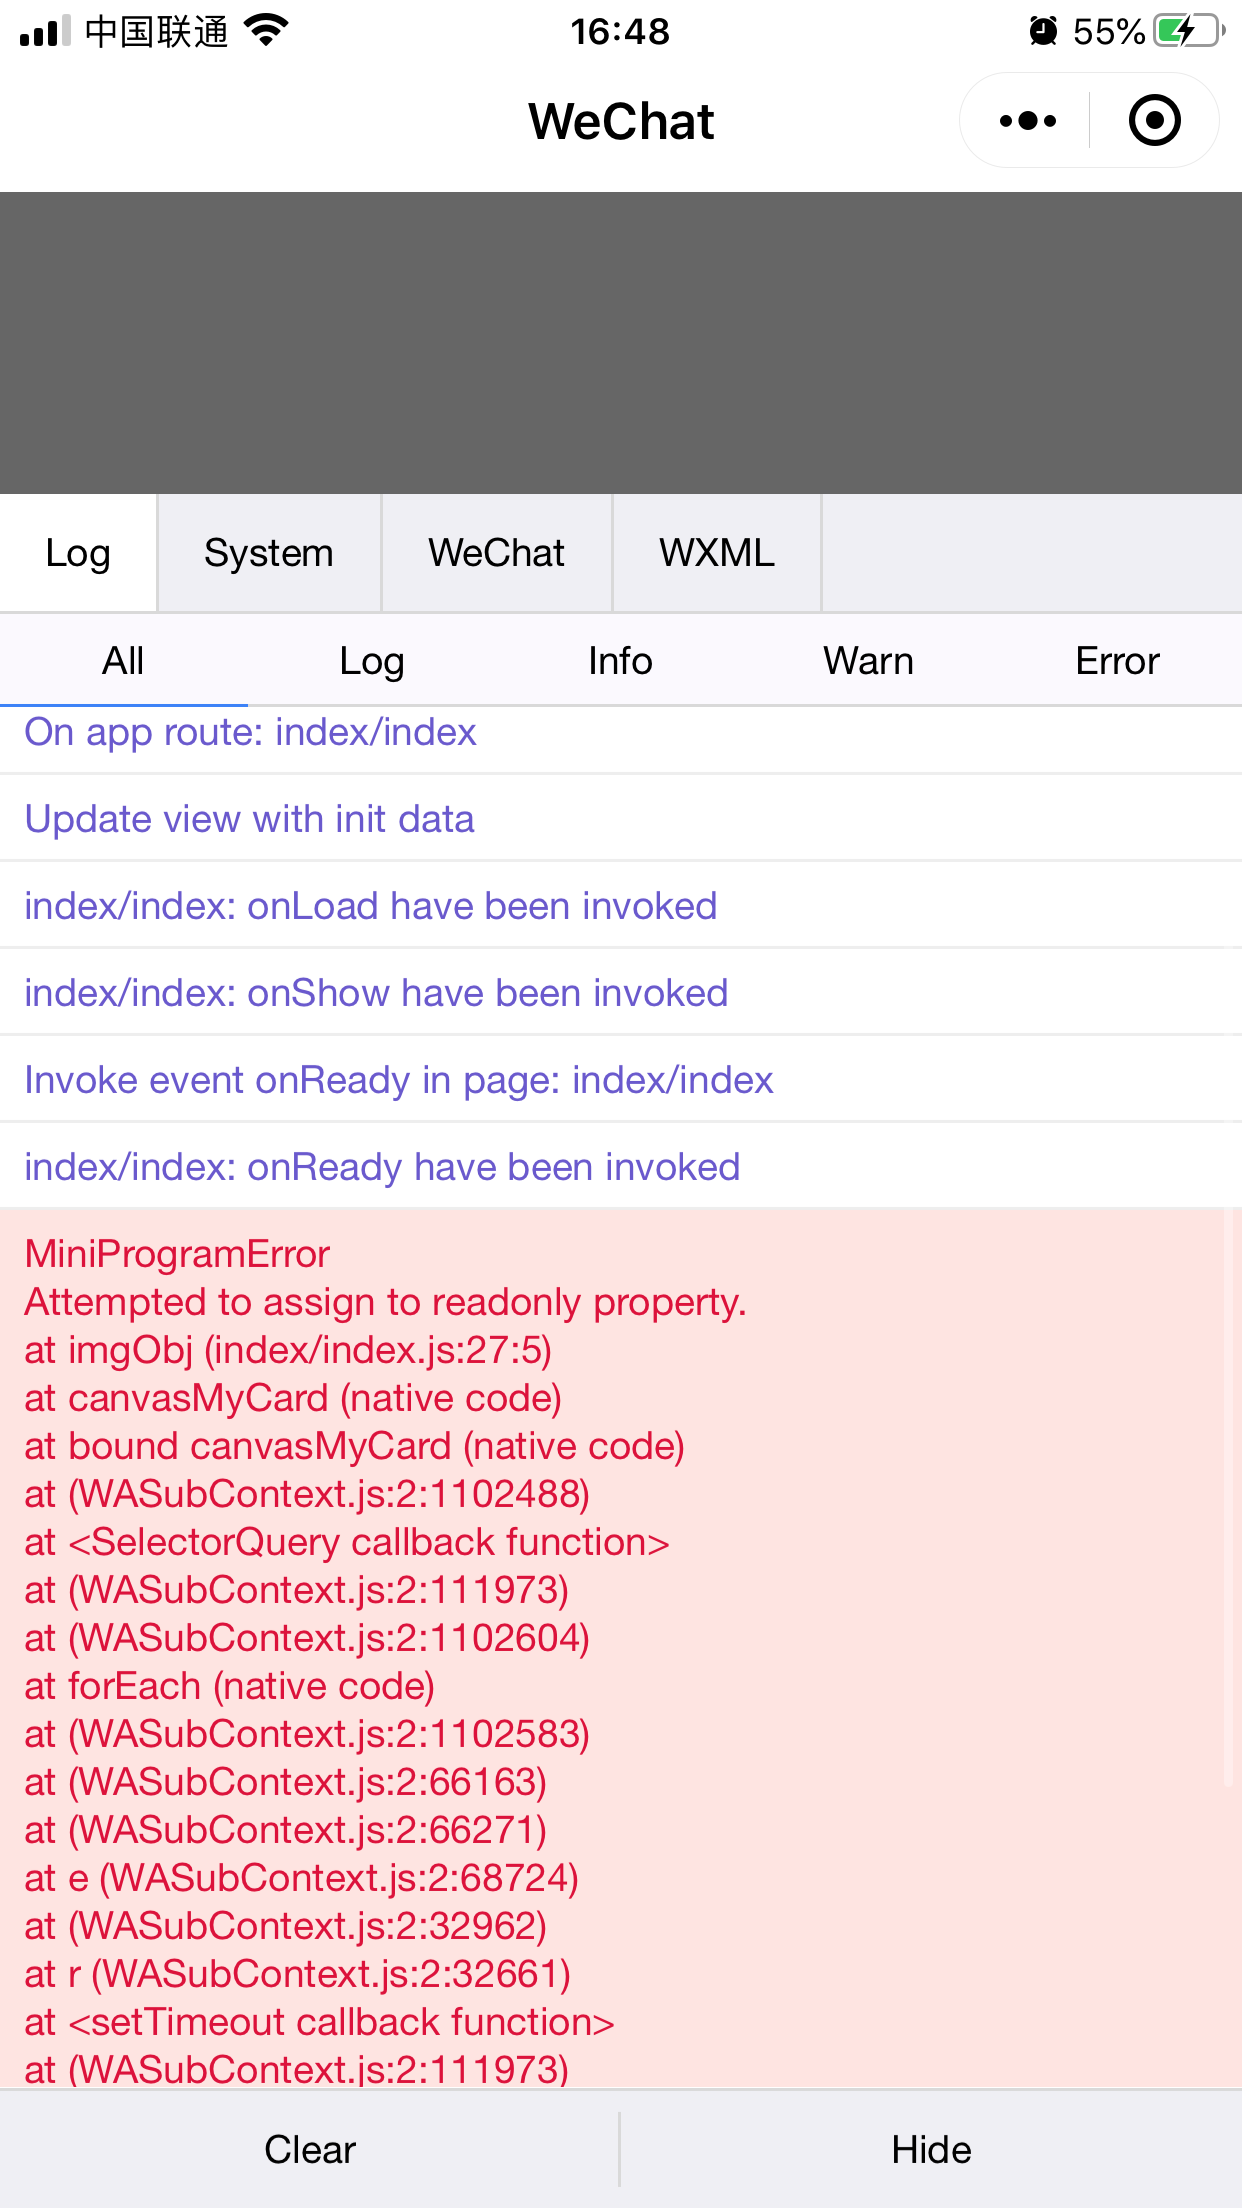Tap the WeChat page title
The height and width of the screenshot is (2208, 1242).
(621, 121)
